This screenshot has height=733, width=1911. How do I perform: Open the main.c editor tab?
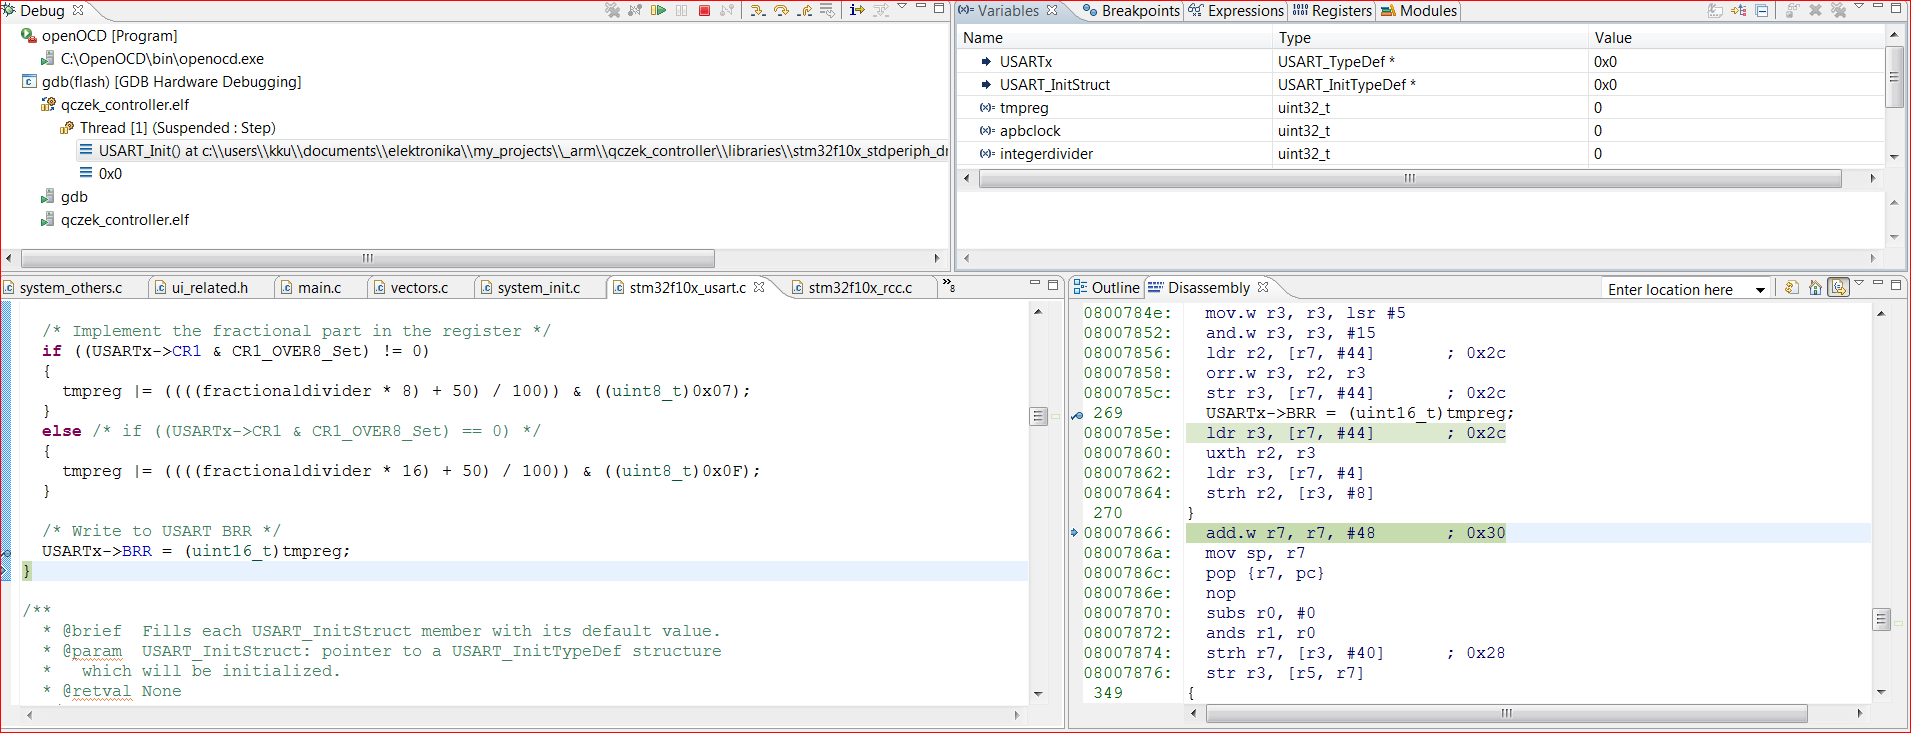(319, 288)
